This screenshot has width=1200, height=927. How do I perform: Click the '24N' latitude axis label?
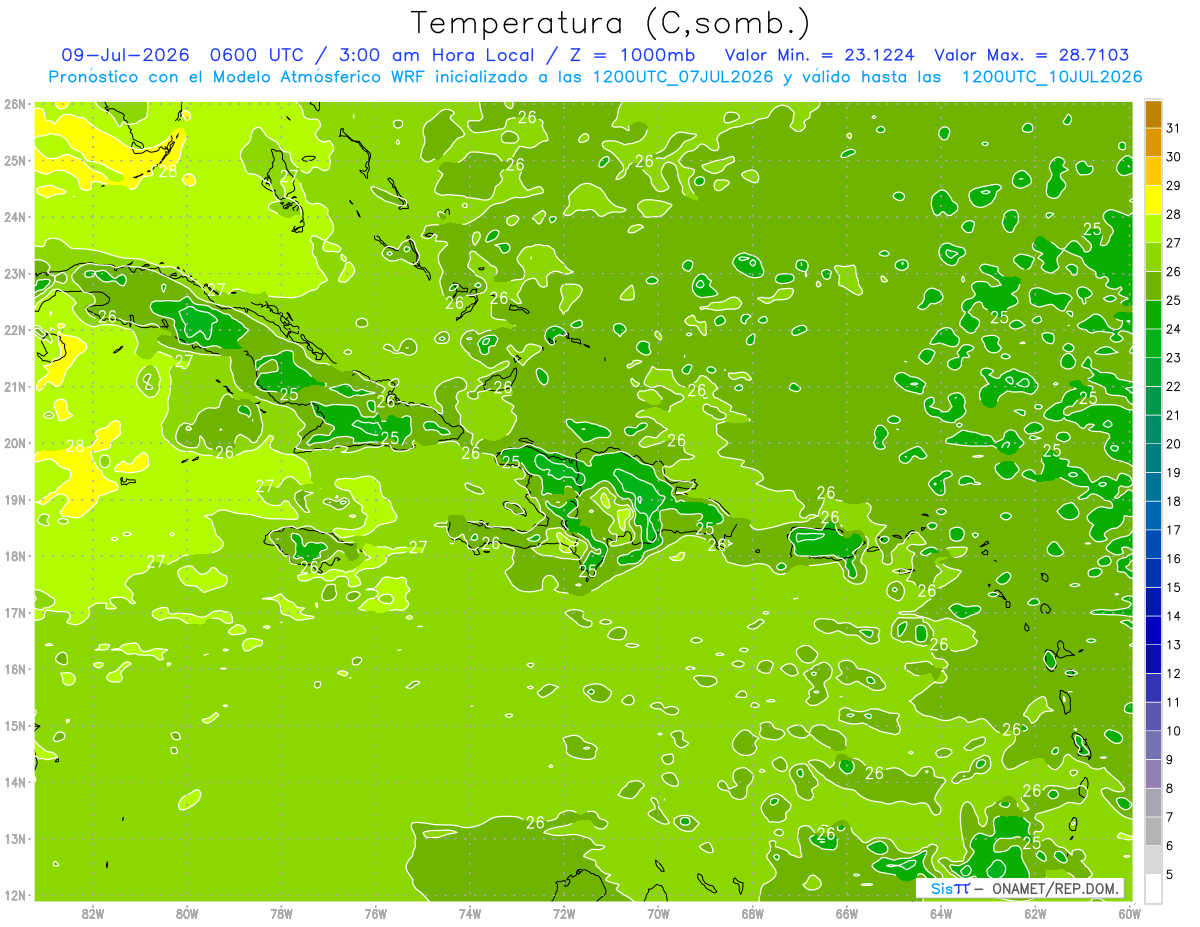tap(14, 217)
